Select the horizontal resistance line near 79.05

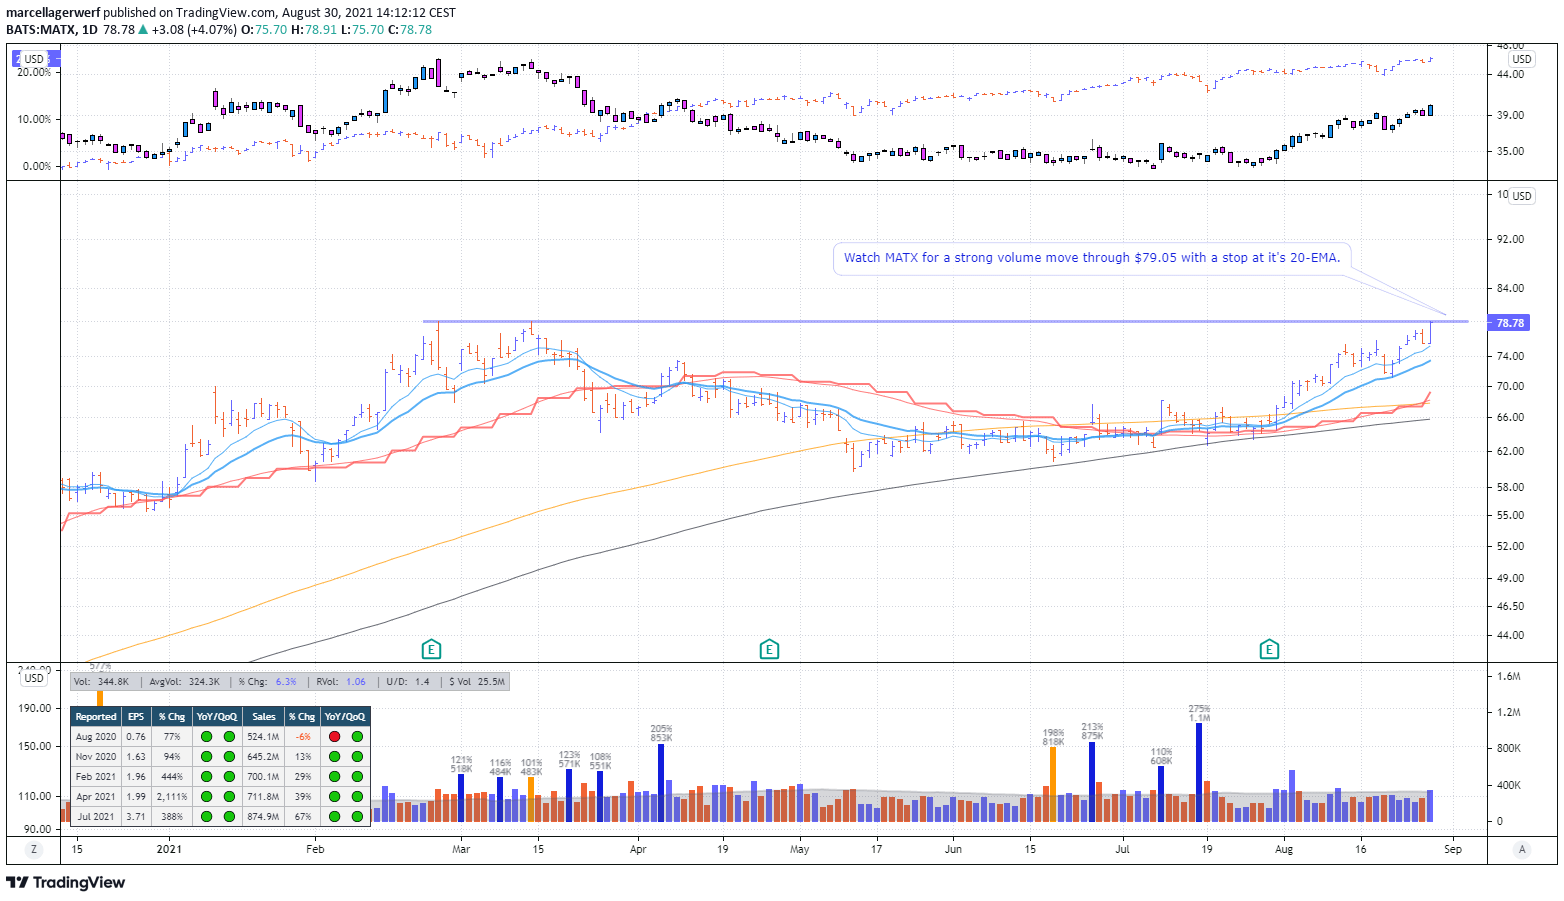pyautogui.click(x=945, y=321)
